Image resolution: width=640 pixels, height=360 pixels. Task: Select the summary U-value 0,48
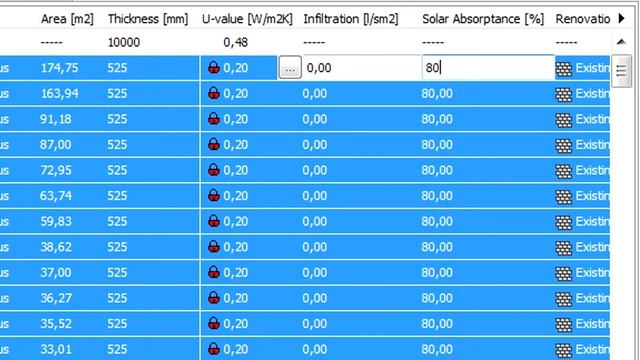click(236, 42)
